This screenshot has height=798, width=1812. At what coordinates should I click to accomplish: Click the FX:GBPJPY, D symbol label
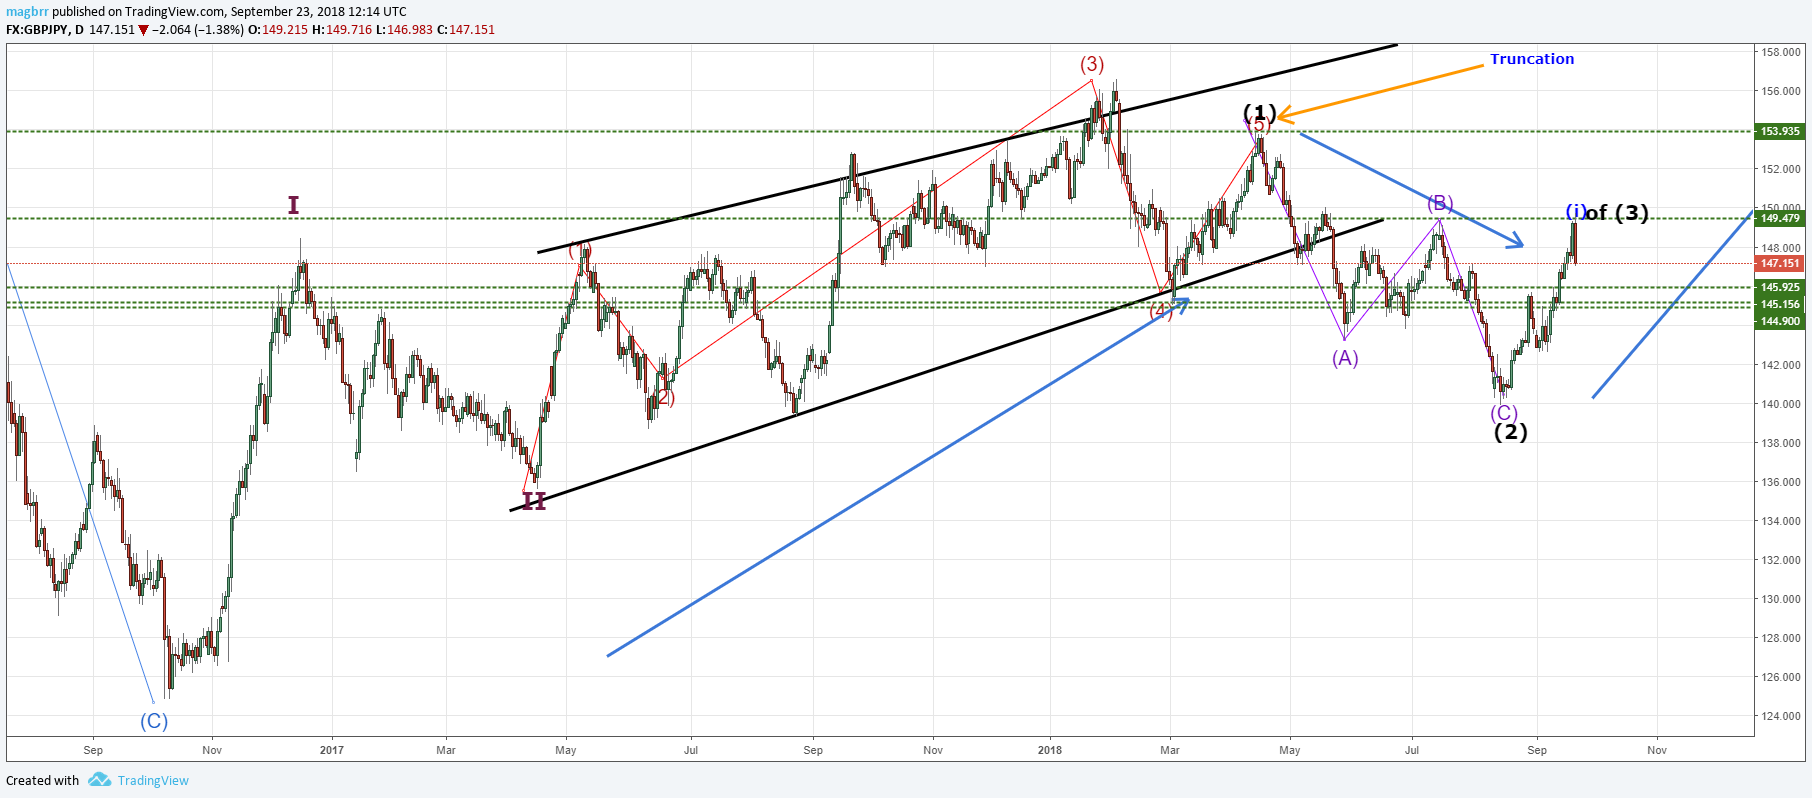pyautogui.click(x=45, y=30)
